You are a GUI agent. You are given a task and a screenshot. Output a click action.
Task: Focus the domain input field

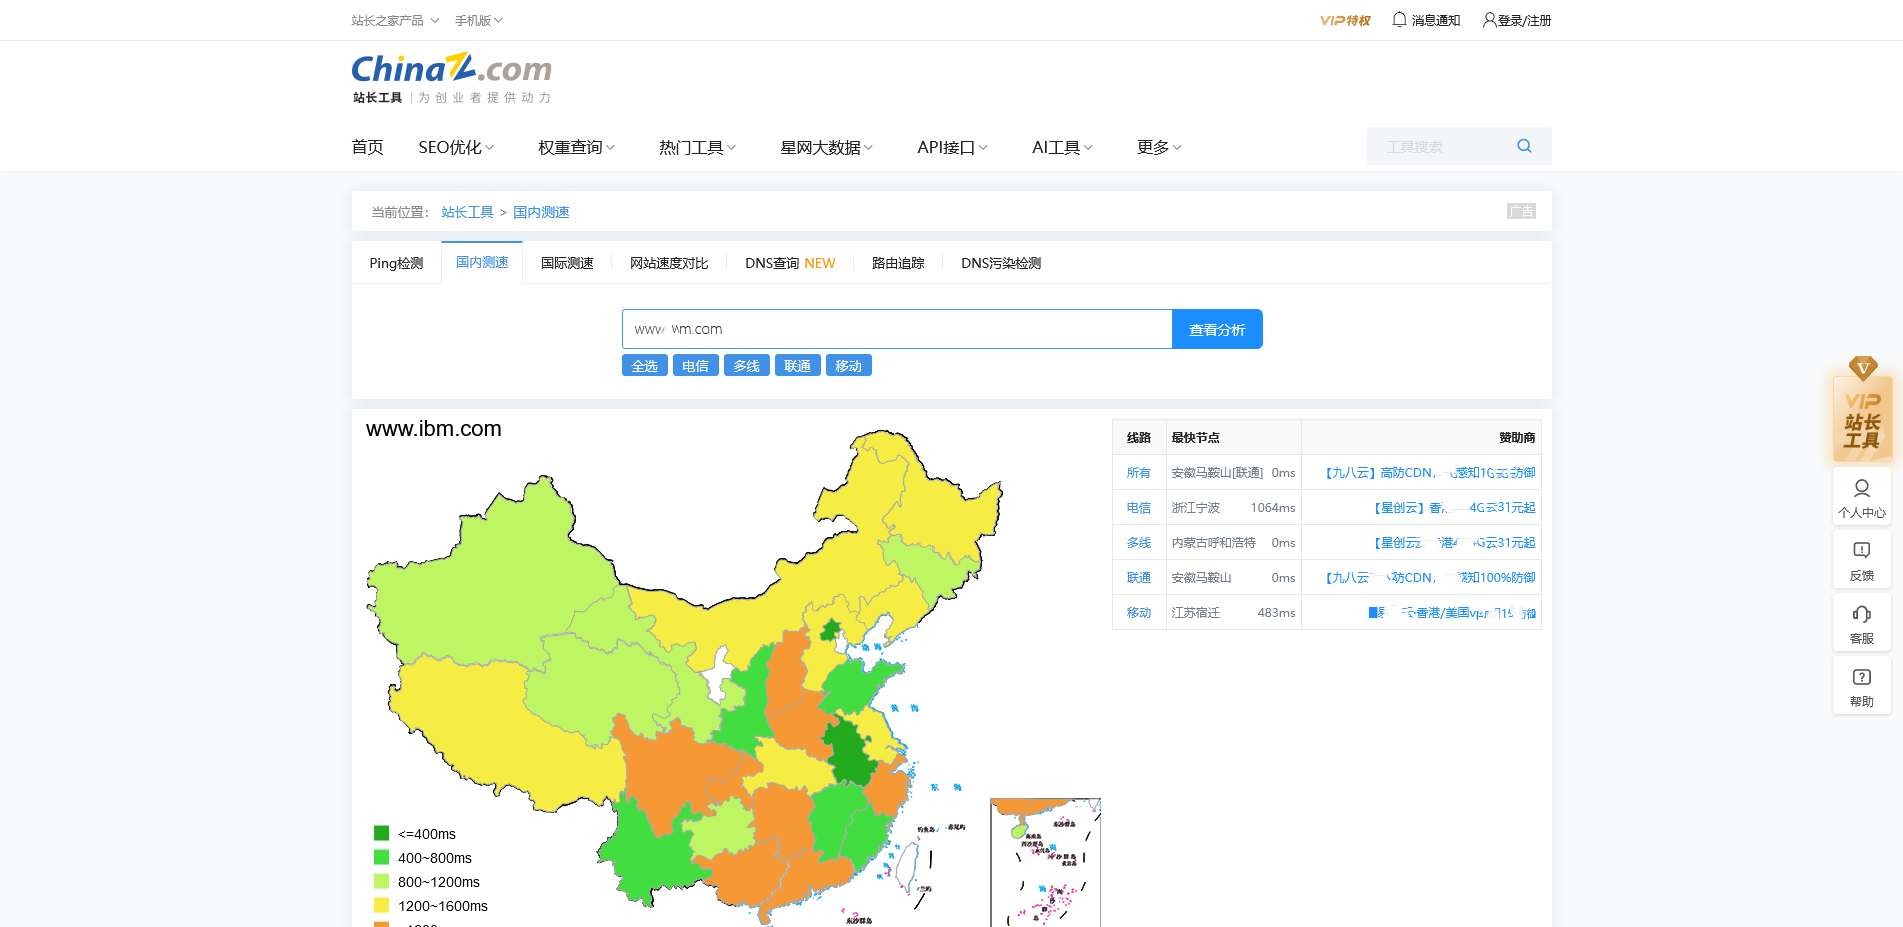897,329
